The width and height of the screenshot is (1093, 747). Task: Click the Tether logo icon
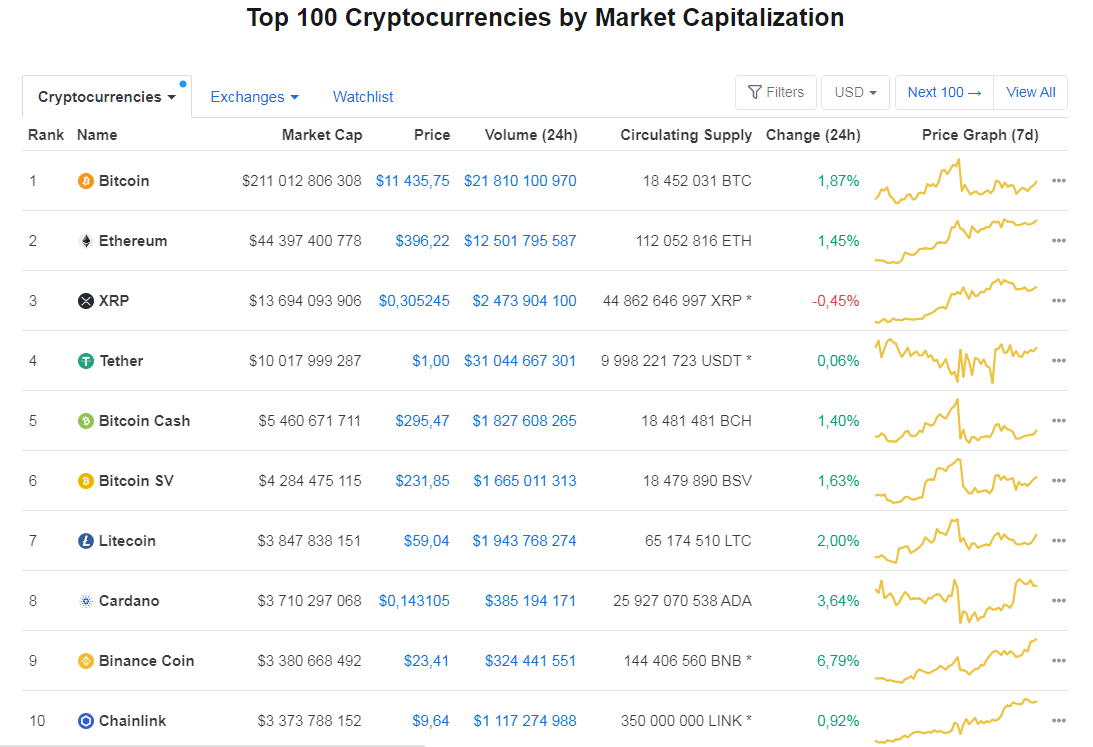point(86,361)
